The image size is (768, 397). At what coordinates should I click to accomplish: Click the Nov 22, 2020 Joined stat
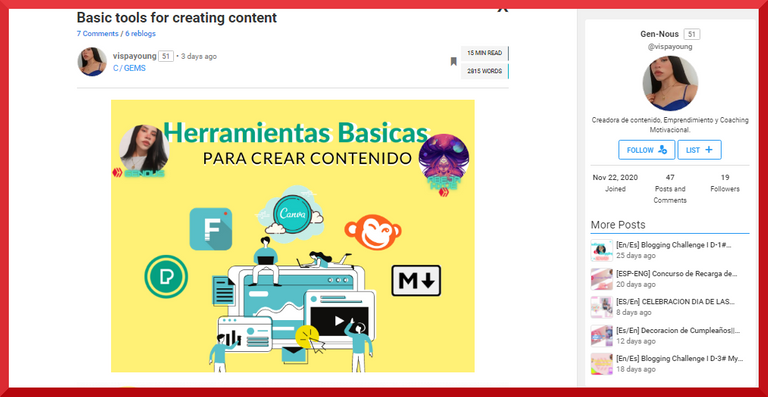pos(615,183)
